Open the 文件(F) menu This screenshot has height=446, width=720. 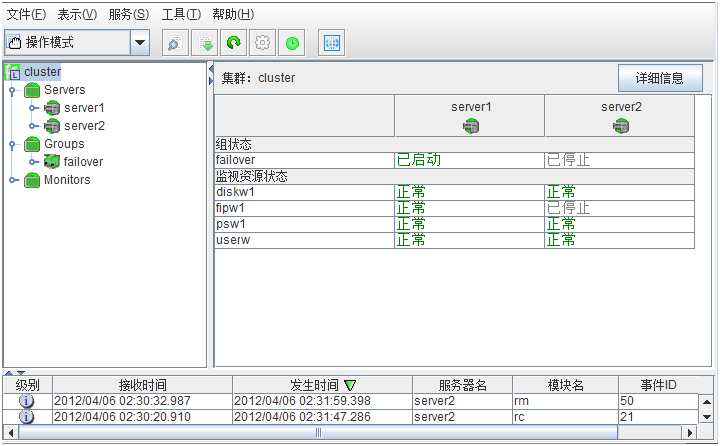(26, 14)
